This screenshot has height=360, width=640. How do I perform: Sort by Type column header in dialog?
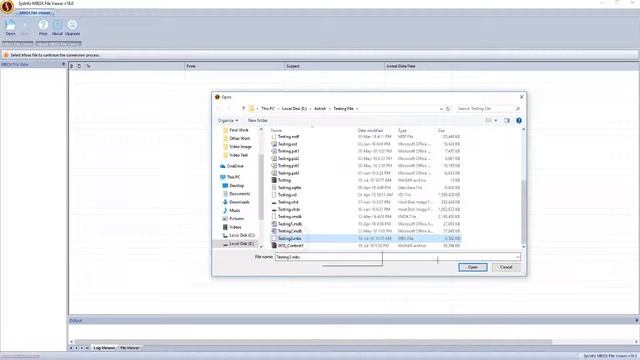[402, 131]
